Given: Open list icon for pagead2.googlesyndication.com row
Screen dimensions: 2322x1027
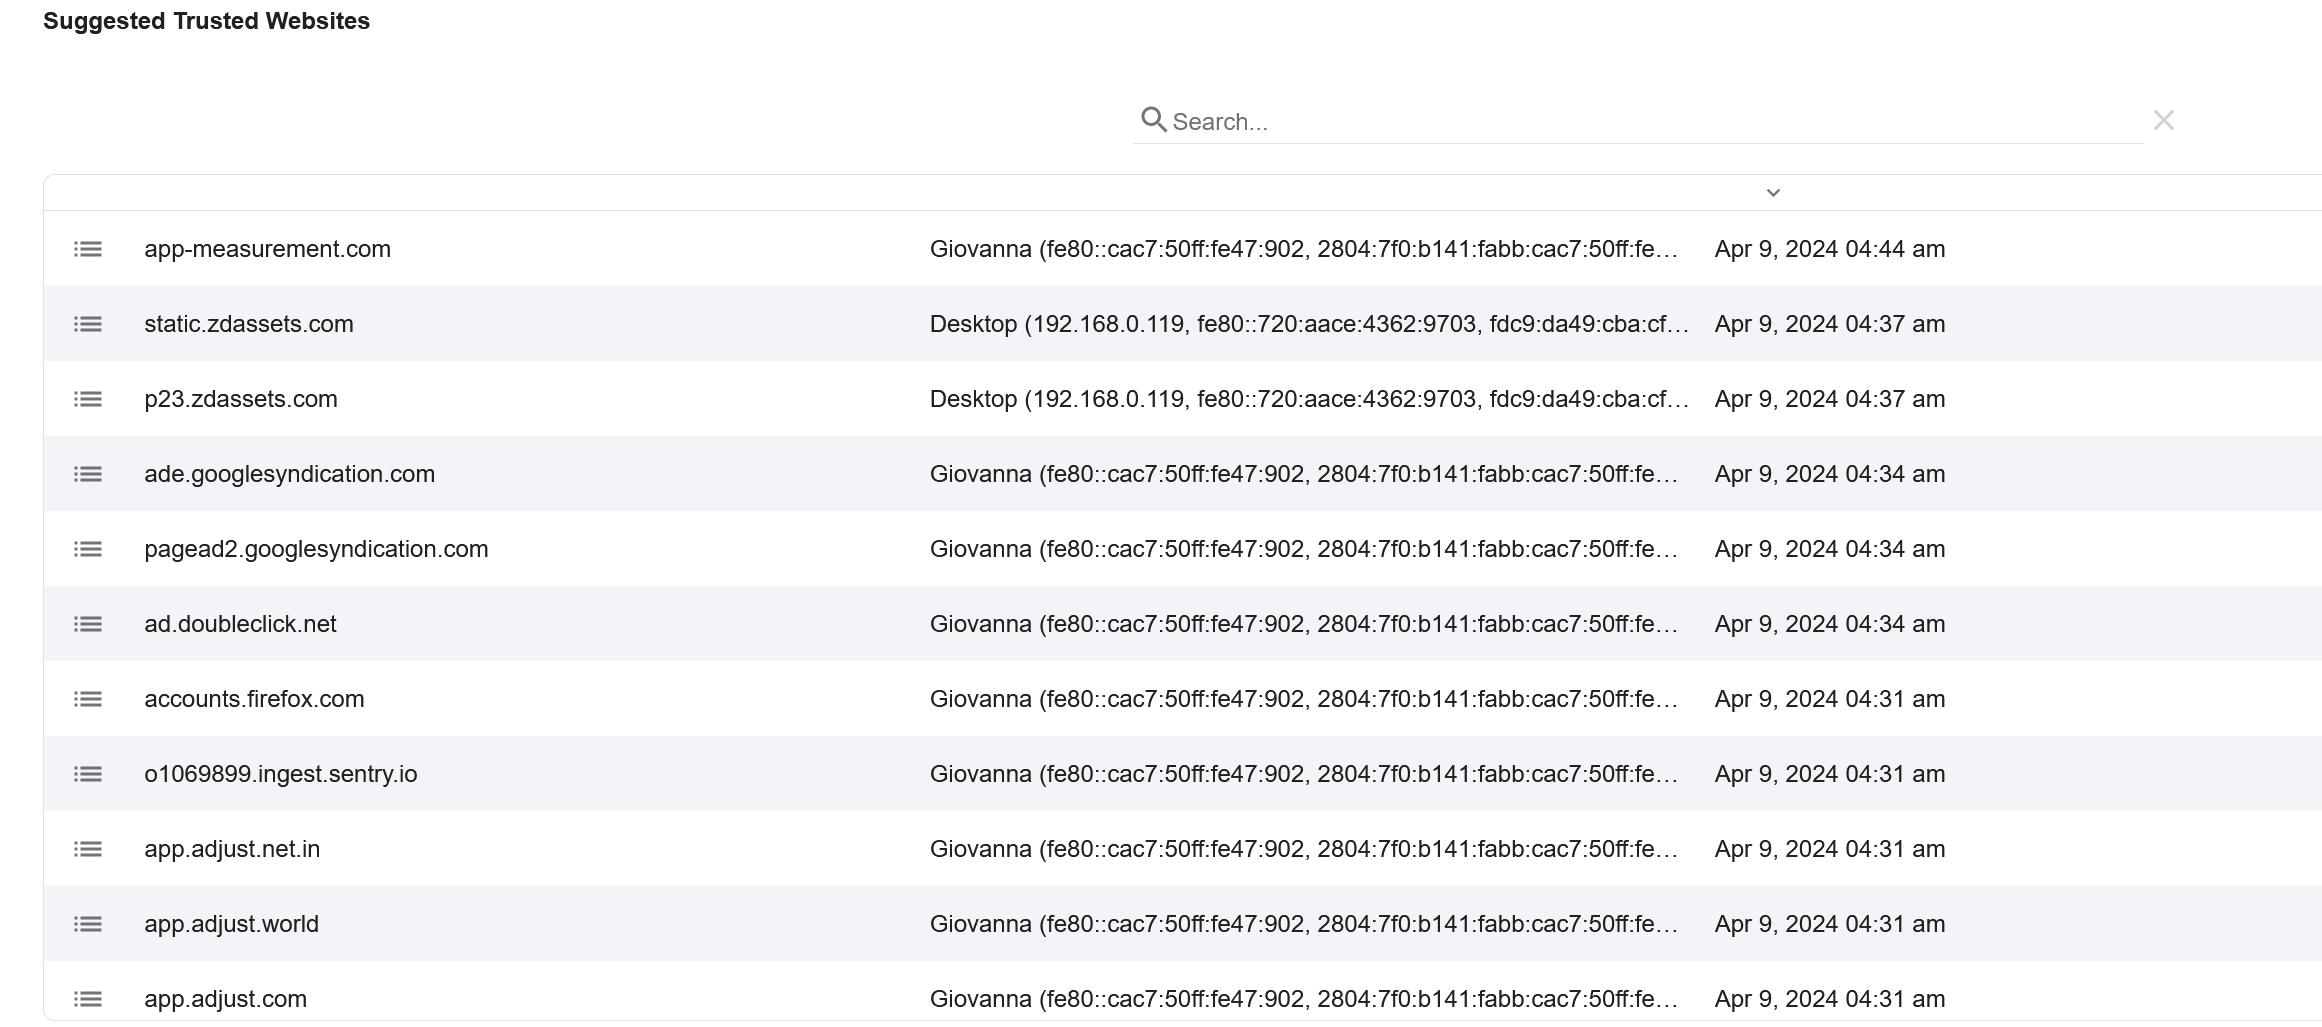Looking at the screenshot, I should [88, 549].
